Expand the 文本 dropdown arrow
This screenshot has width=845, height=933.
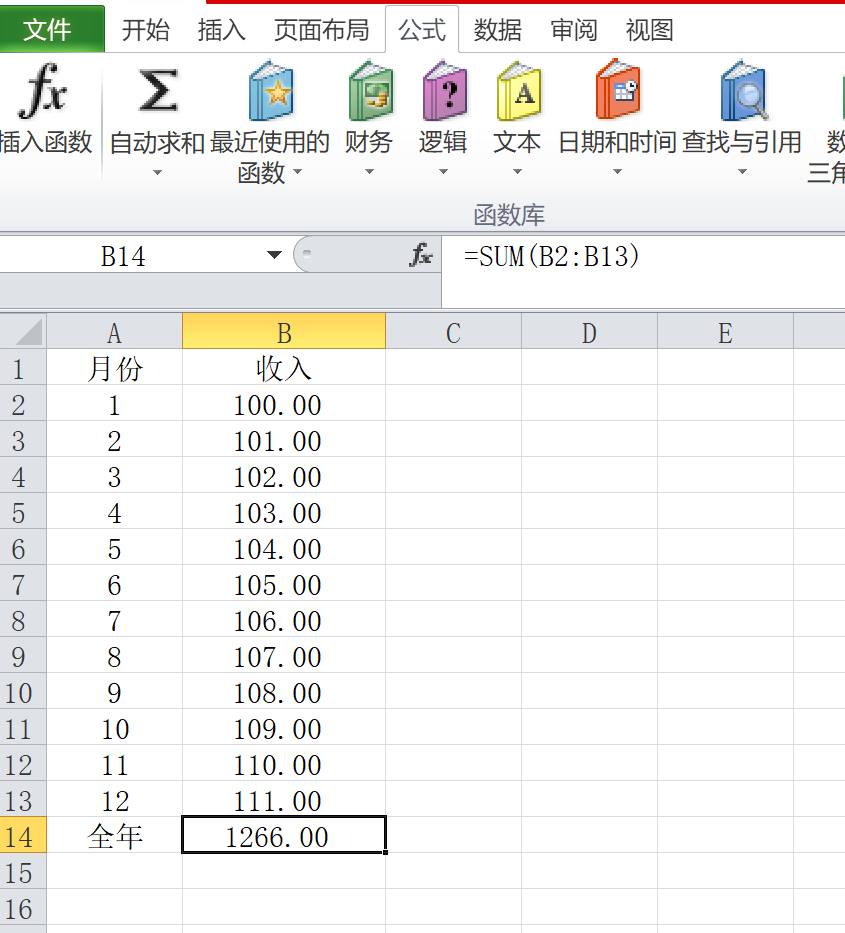pos(518,172)
